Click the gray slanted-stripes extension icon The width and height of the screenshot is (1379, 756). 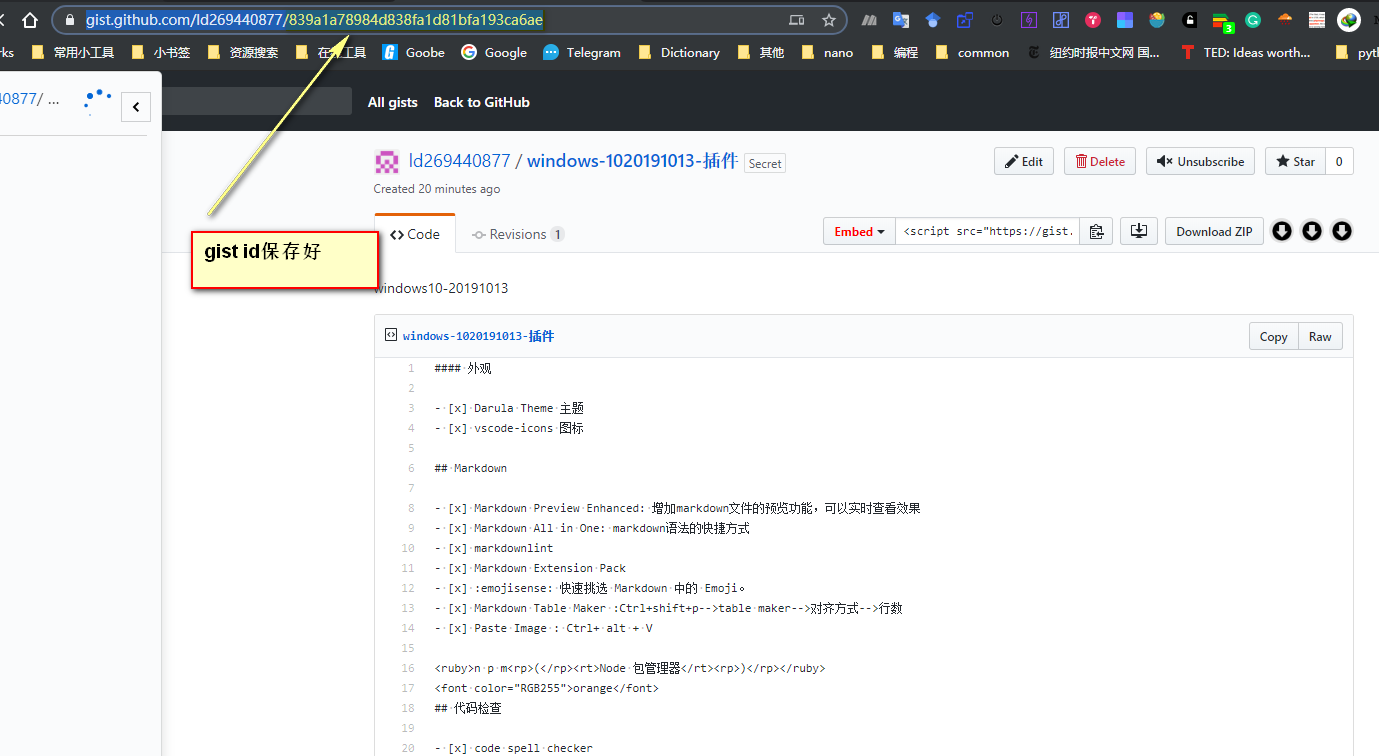click(x=870, y=20)
